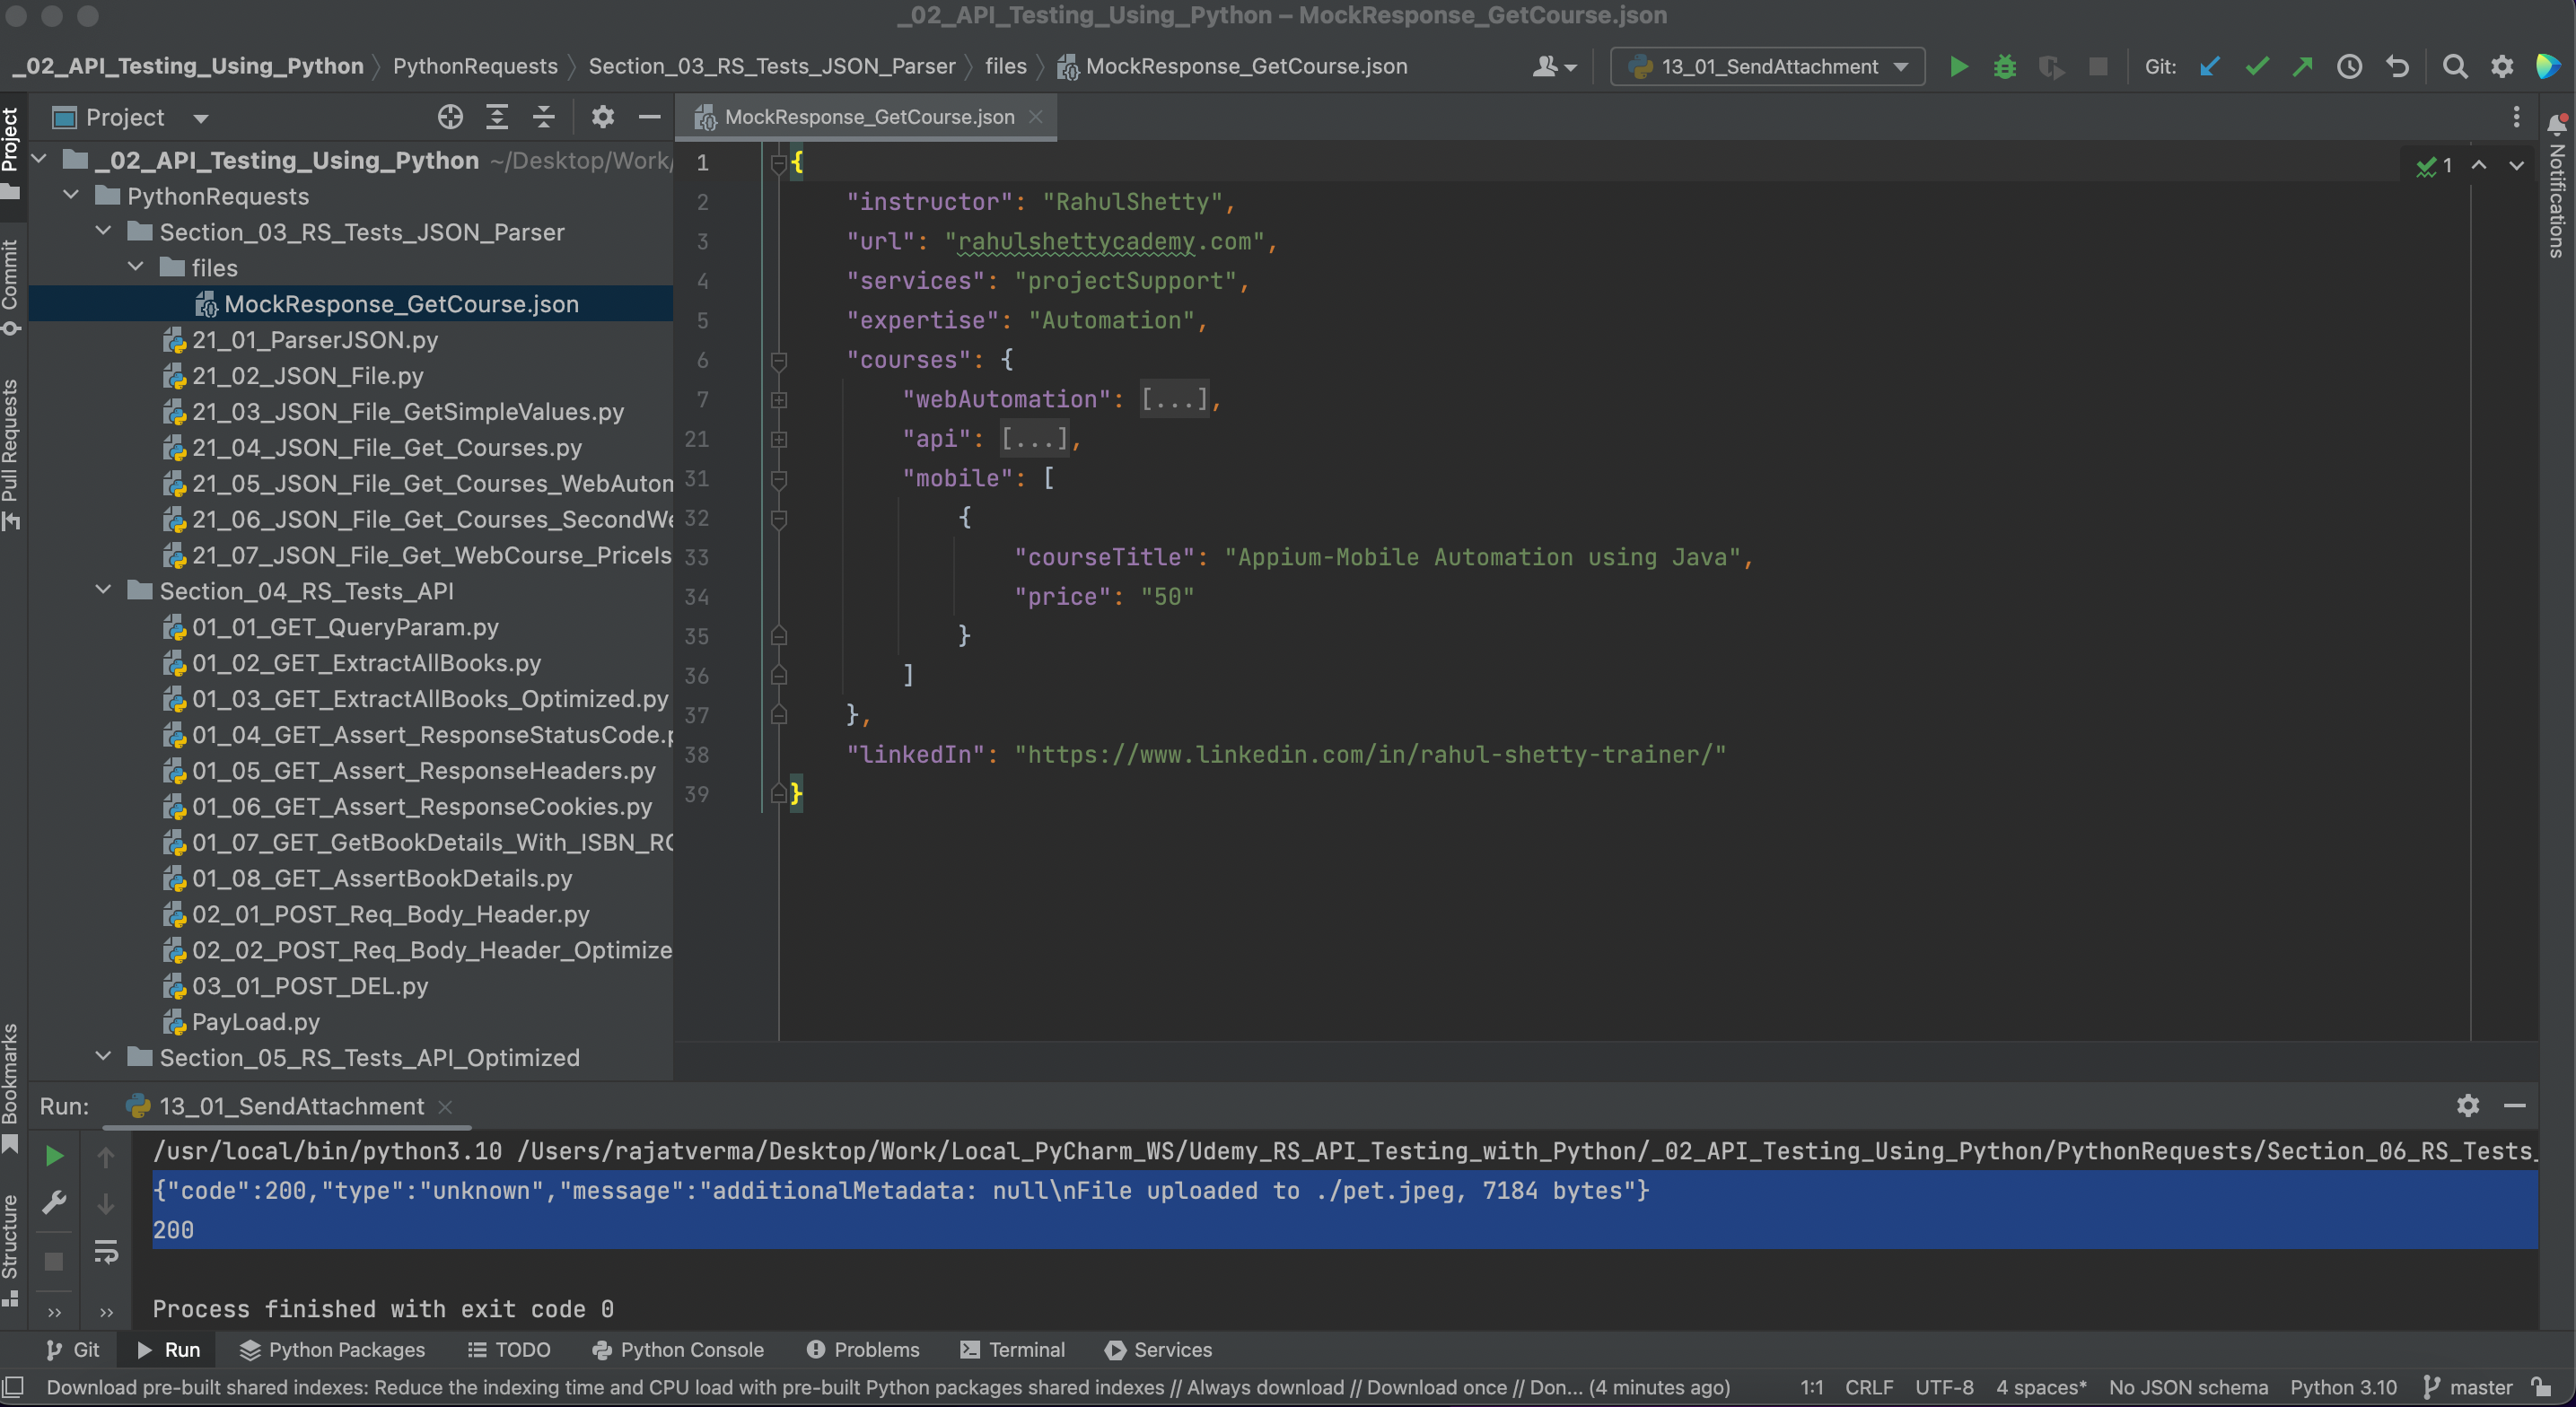Open the Commit sidebar tab
This screenshot has height=1407, width=2576.
tap(11, 287)
